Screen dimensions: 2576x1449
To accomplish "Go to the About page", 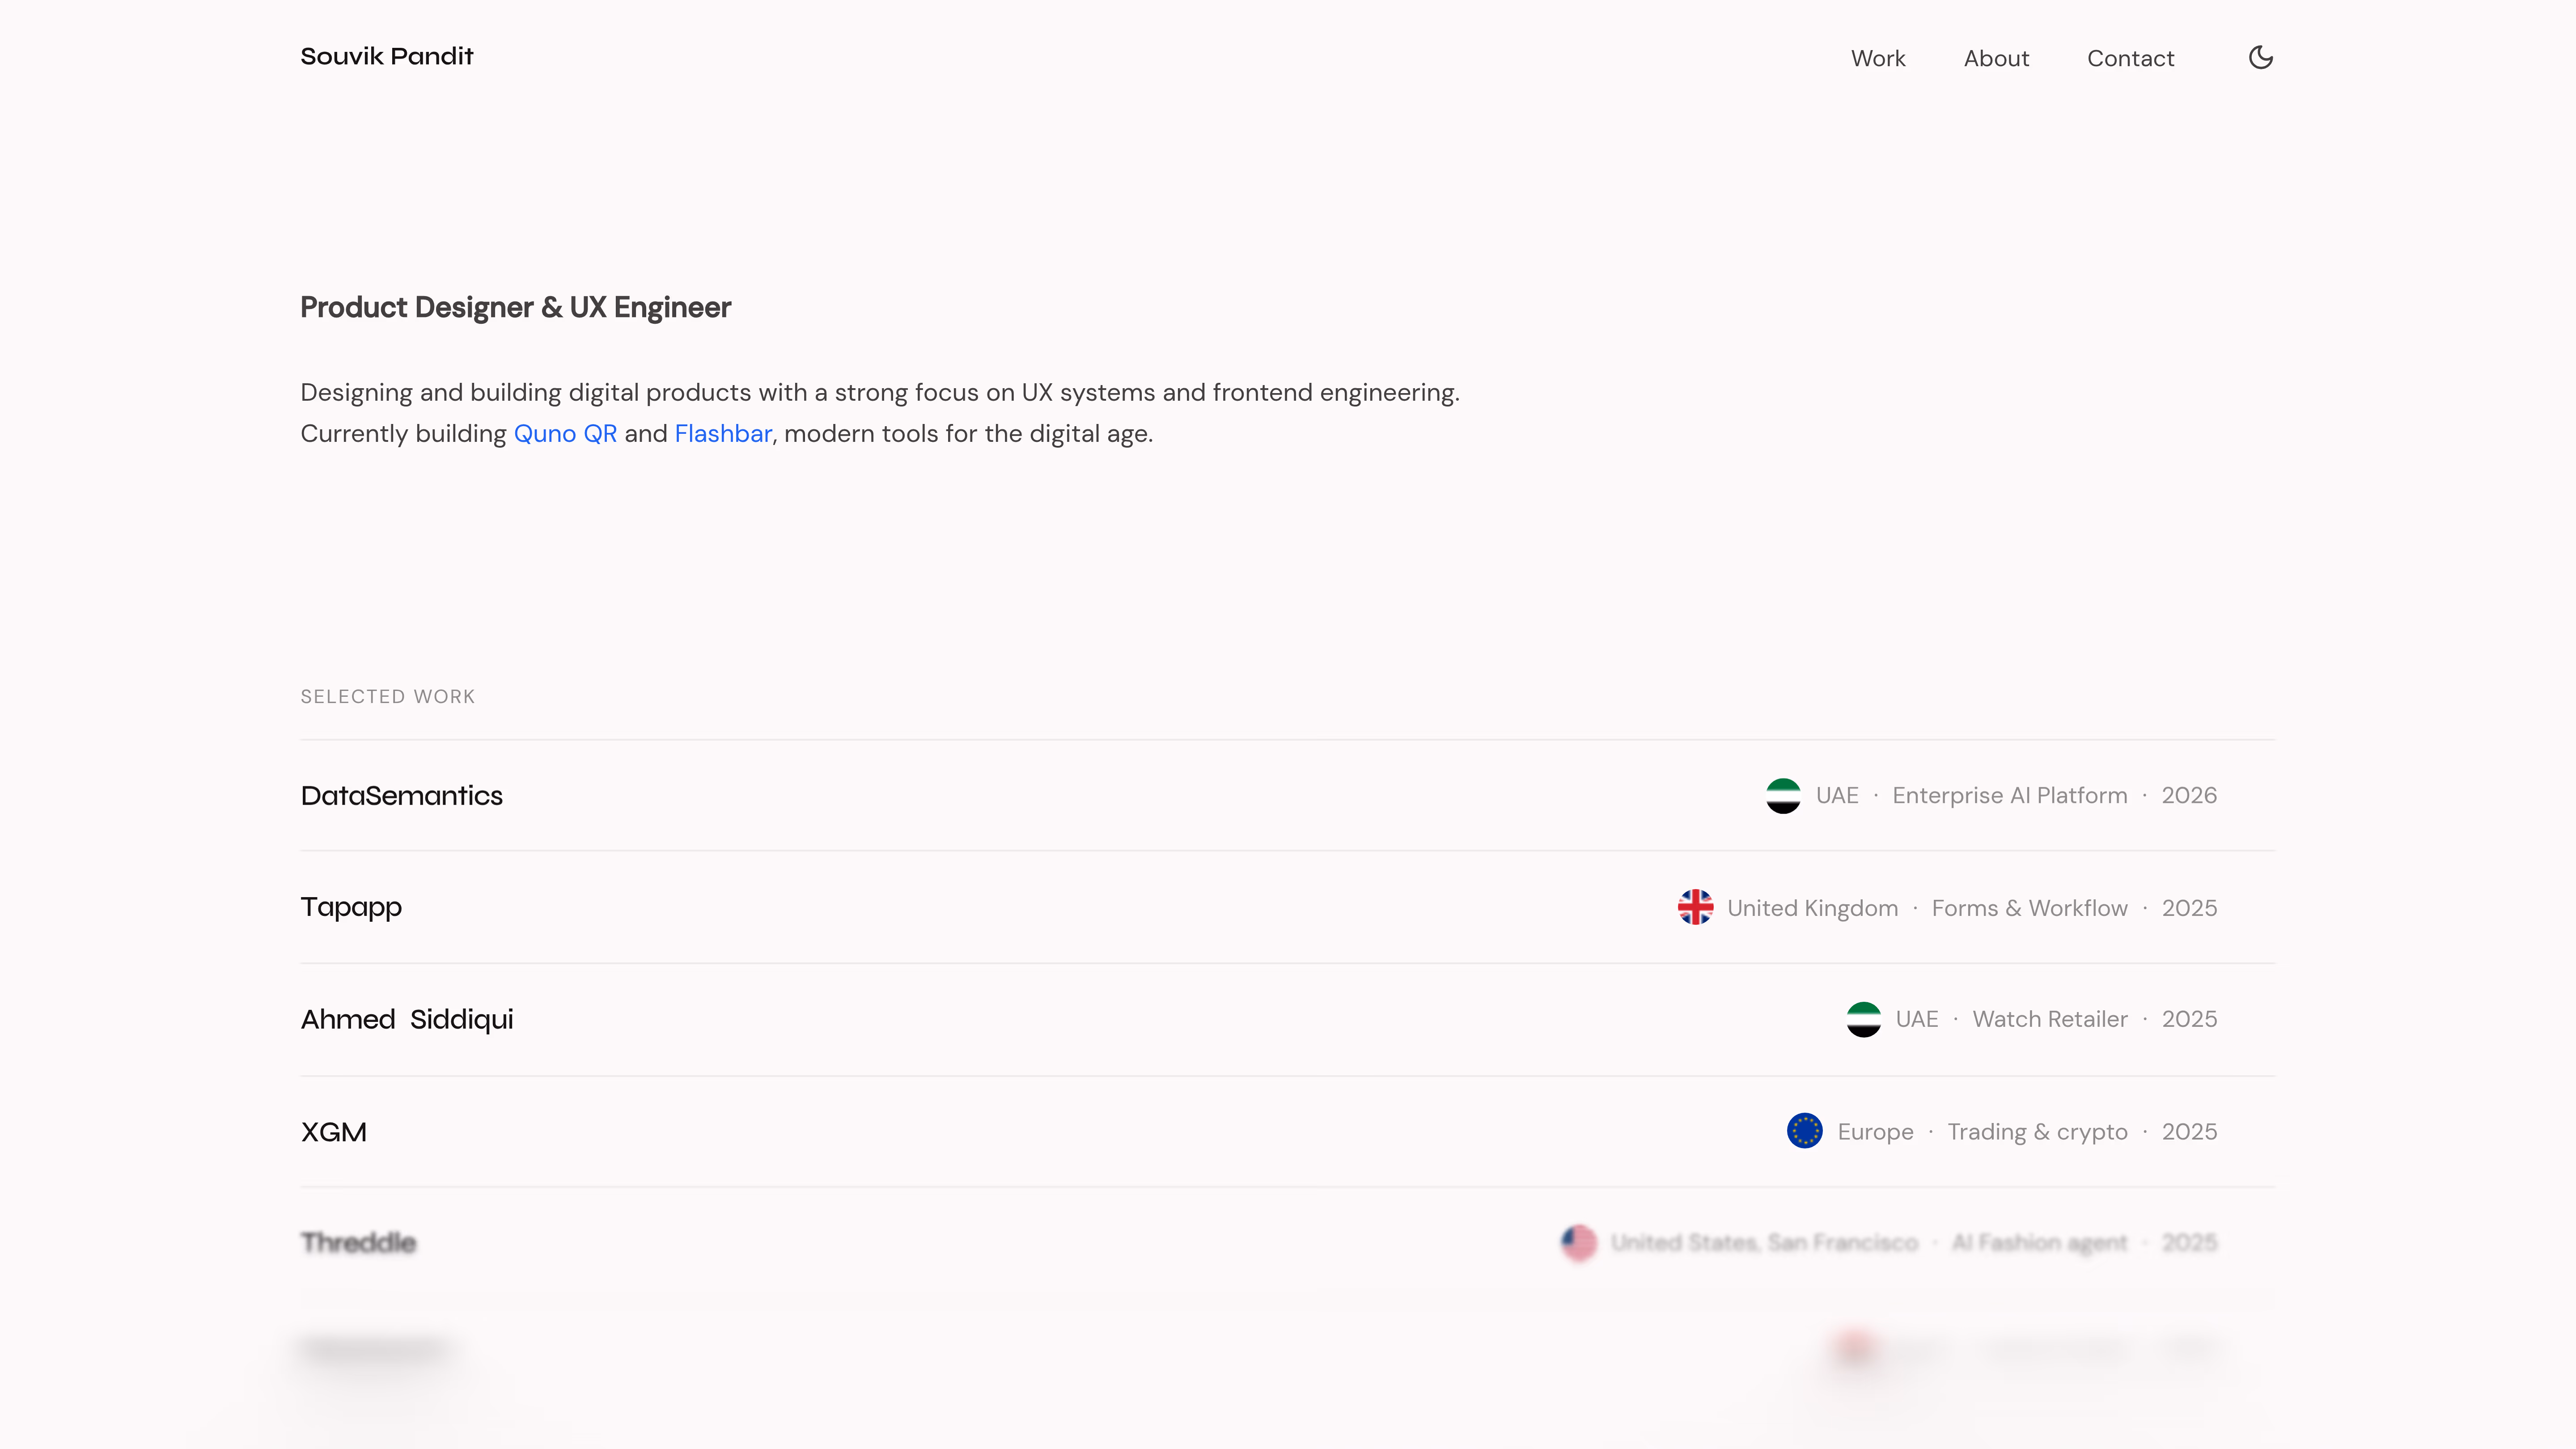I will (x=1996, y=58).
